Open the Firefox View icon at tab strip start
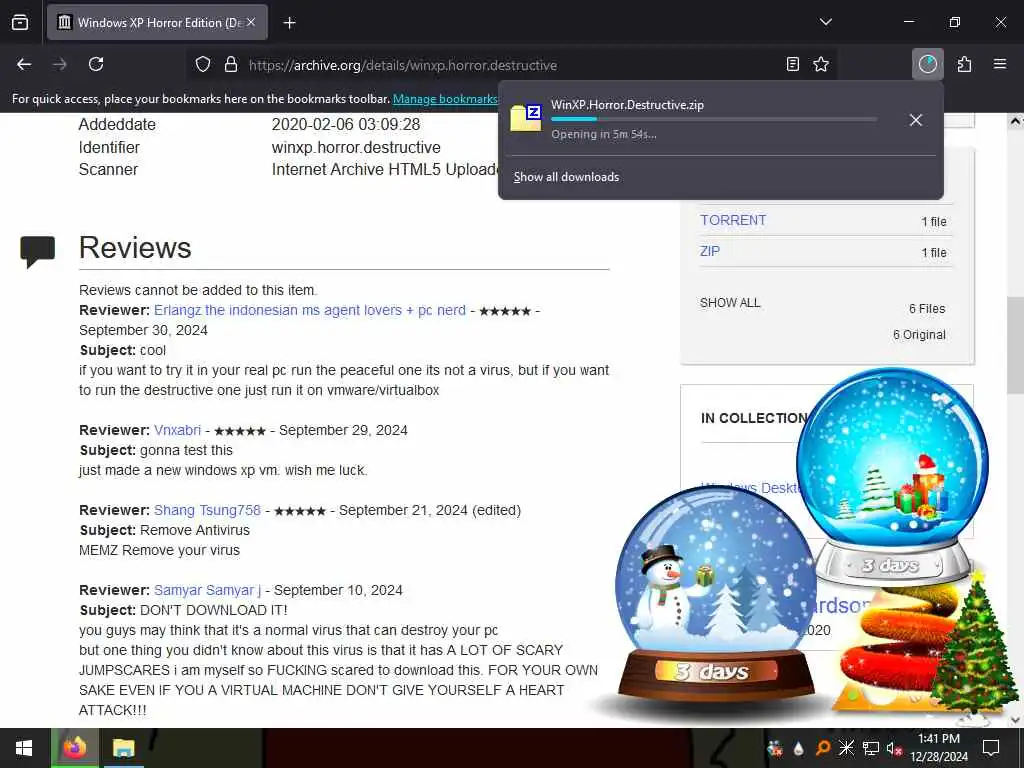Screen dimensions: 1024x768 point(20,22)
